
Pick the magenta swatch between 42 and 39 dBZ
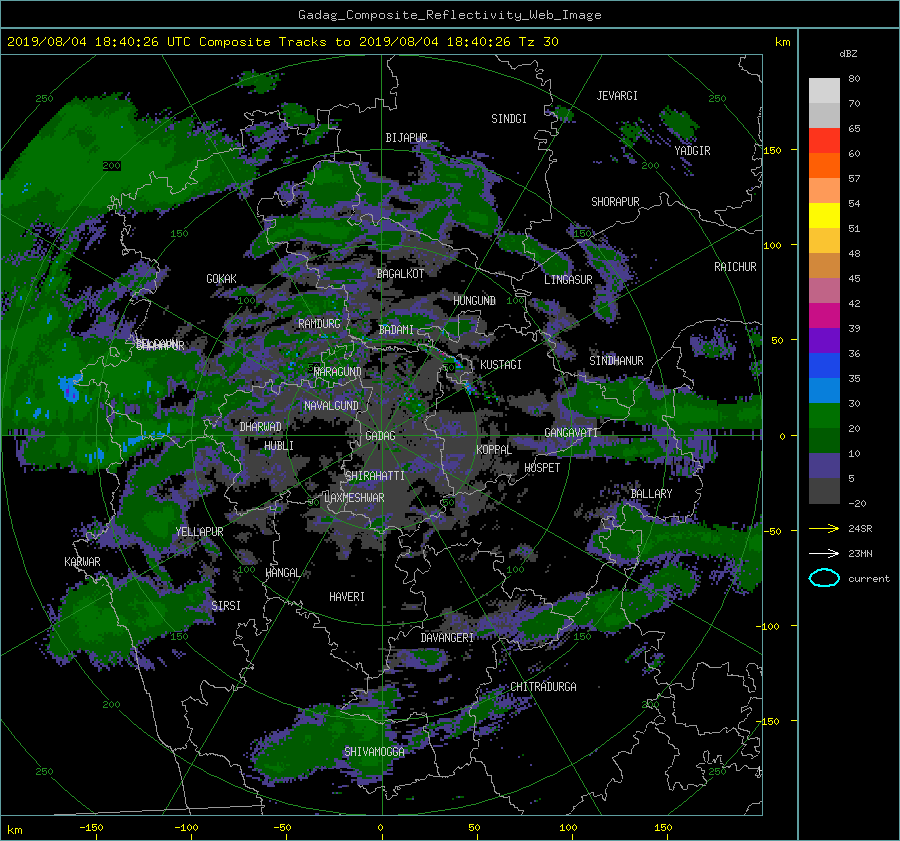(x=824, y=316)
